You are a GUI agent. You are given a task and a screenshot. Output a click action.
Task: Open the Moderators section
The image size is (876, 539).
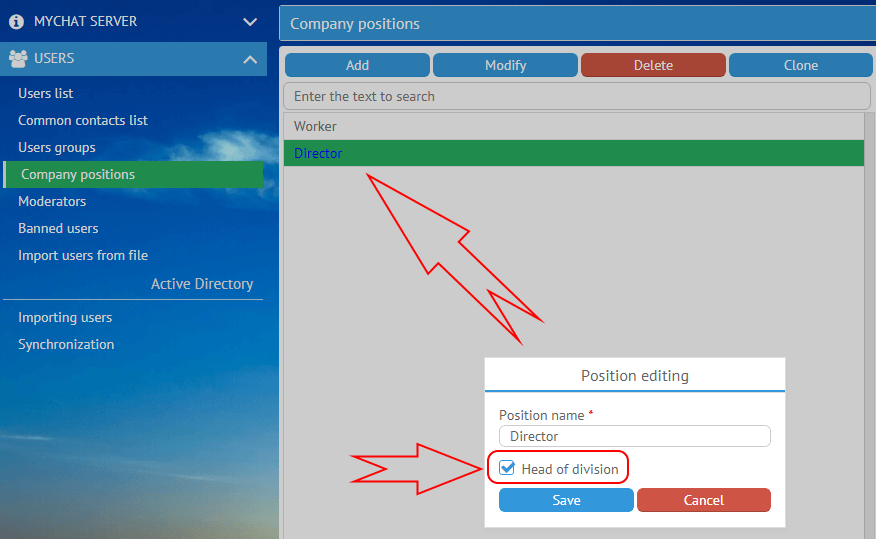[52, 201]
